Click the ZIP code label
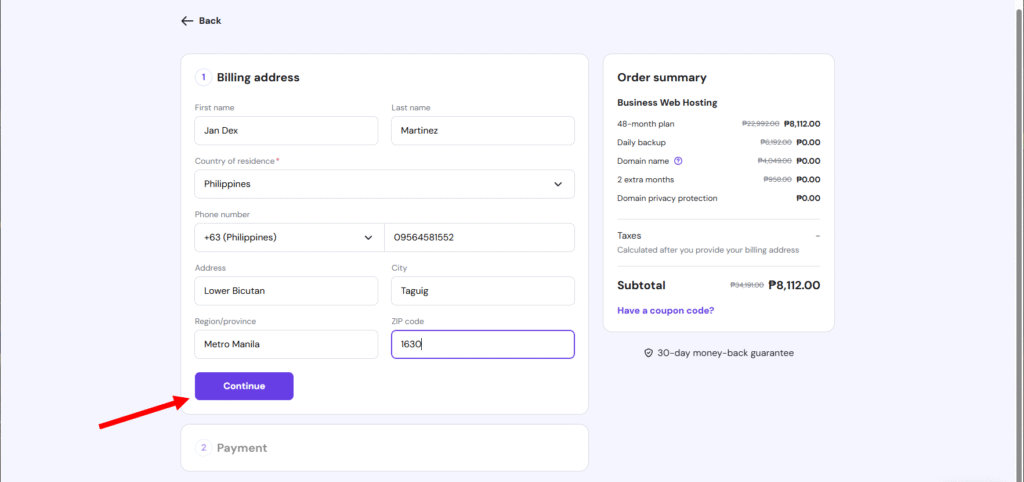The width and height of the screenshot is (1024, 482). (408, 321)
